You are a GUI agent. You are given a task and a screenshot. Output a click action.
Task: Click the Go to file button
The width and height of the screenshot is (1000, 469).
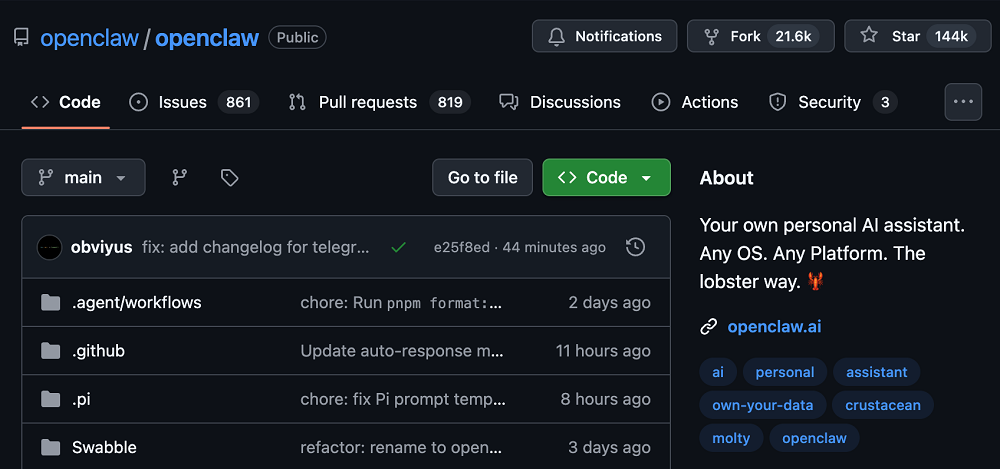[x=482, y=177]
